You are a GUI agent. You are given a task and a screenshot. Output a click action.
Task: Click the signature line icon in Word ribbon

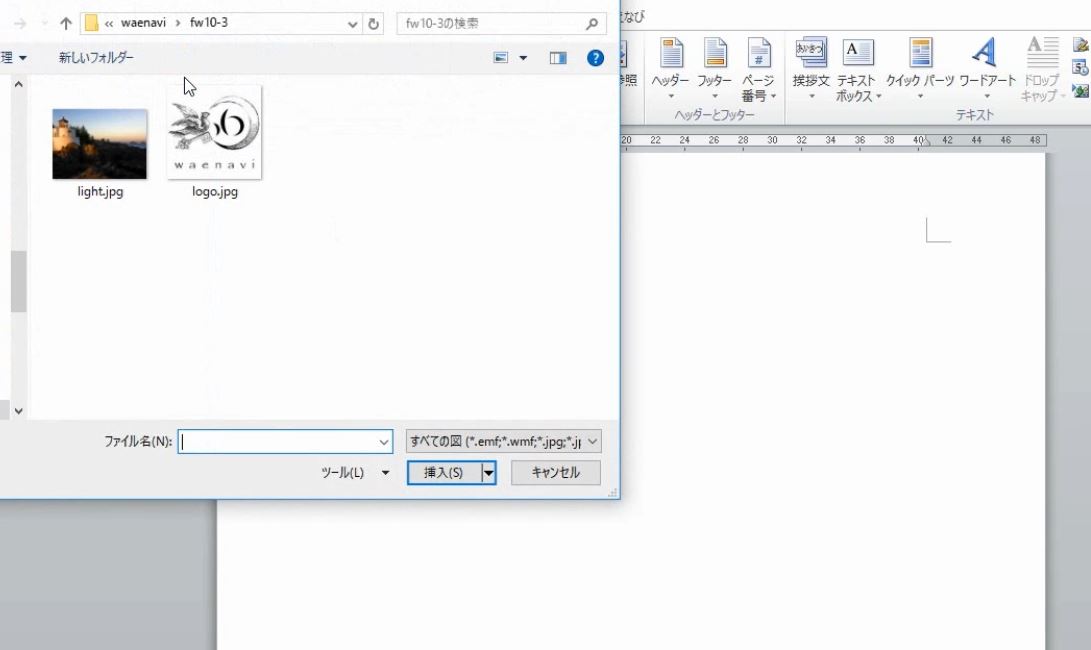[x=1081, y=45]
